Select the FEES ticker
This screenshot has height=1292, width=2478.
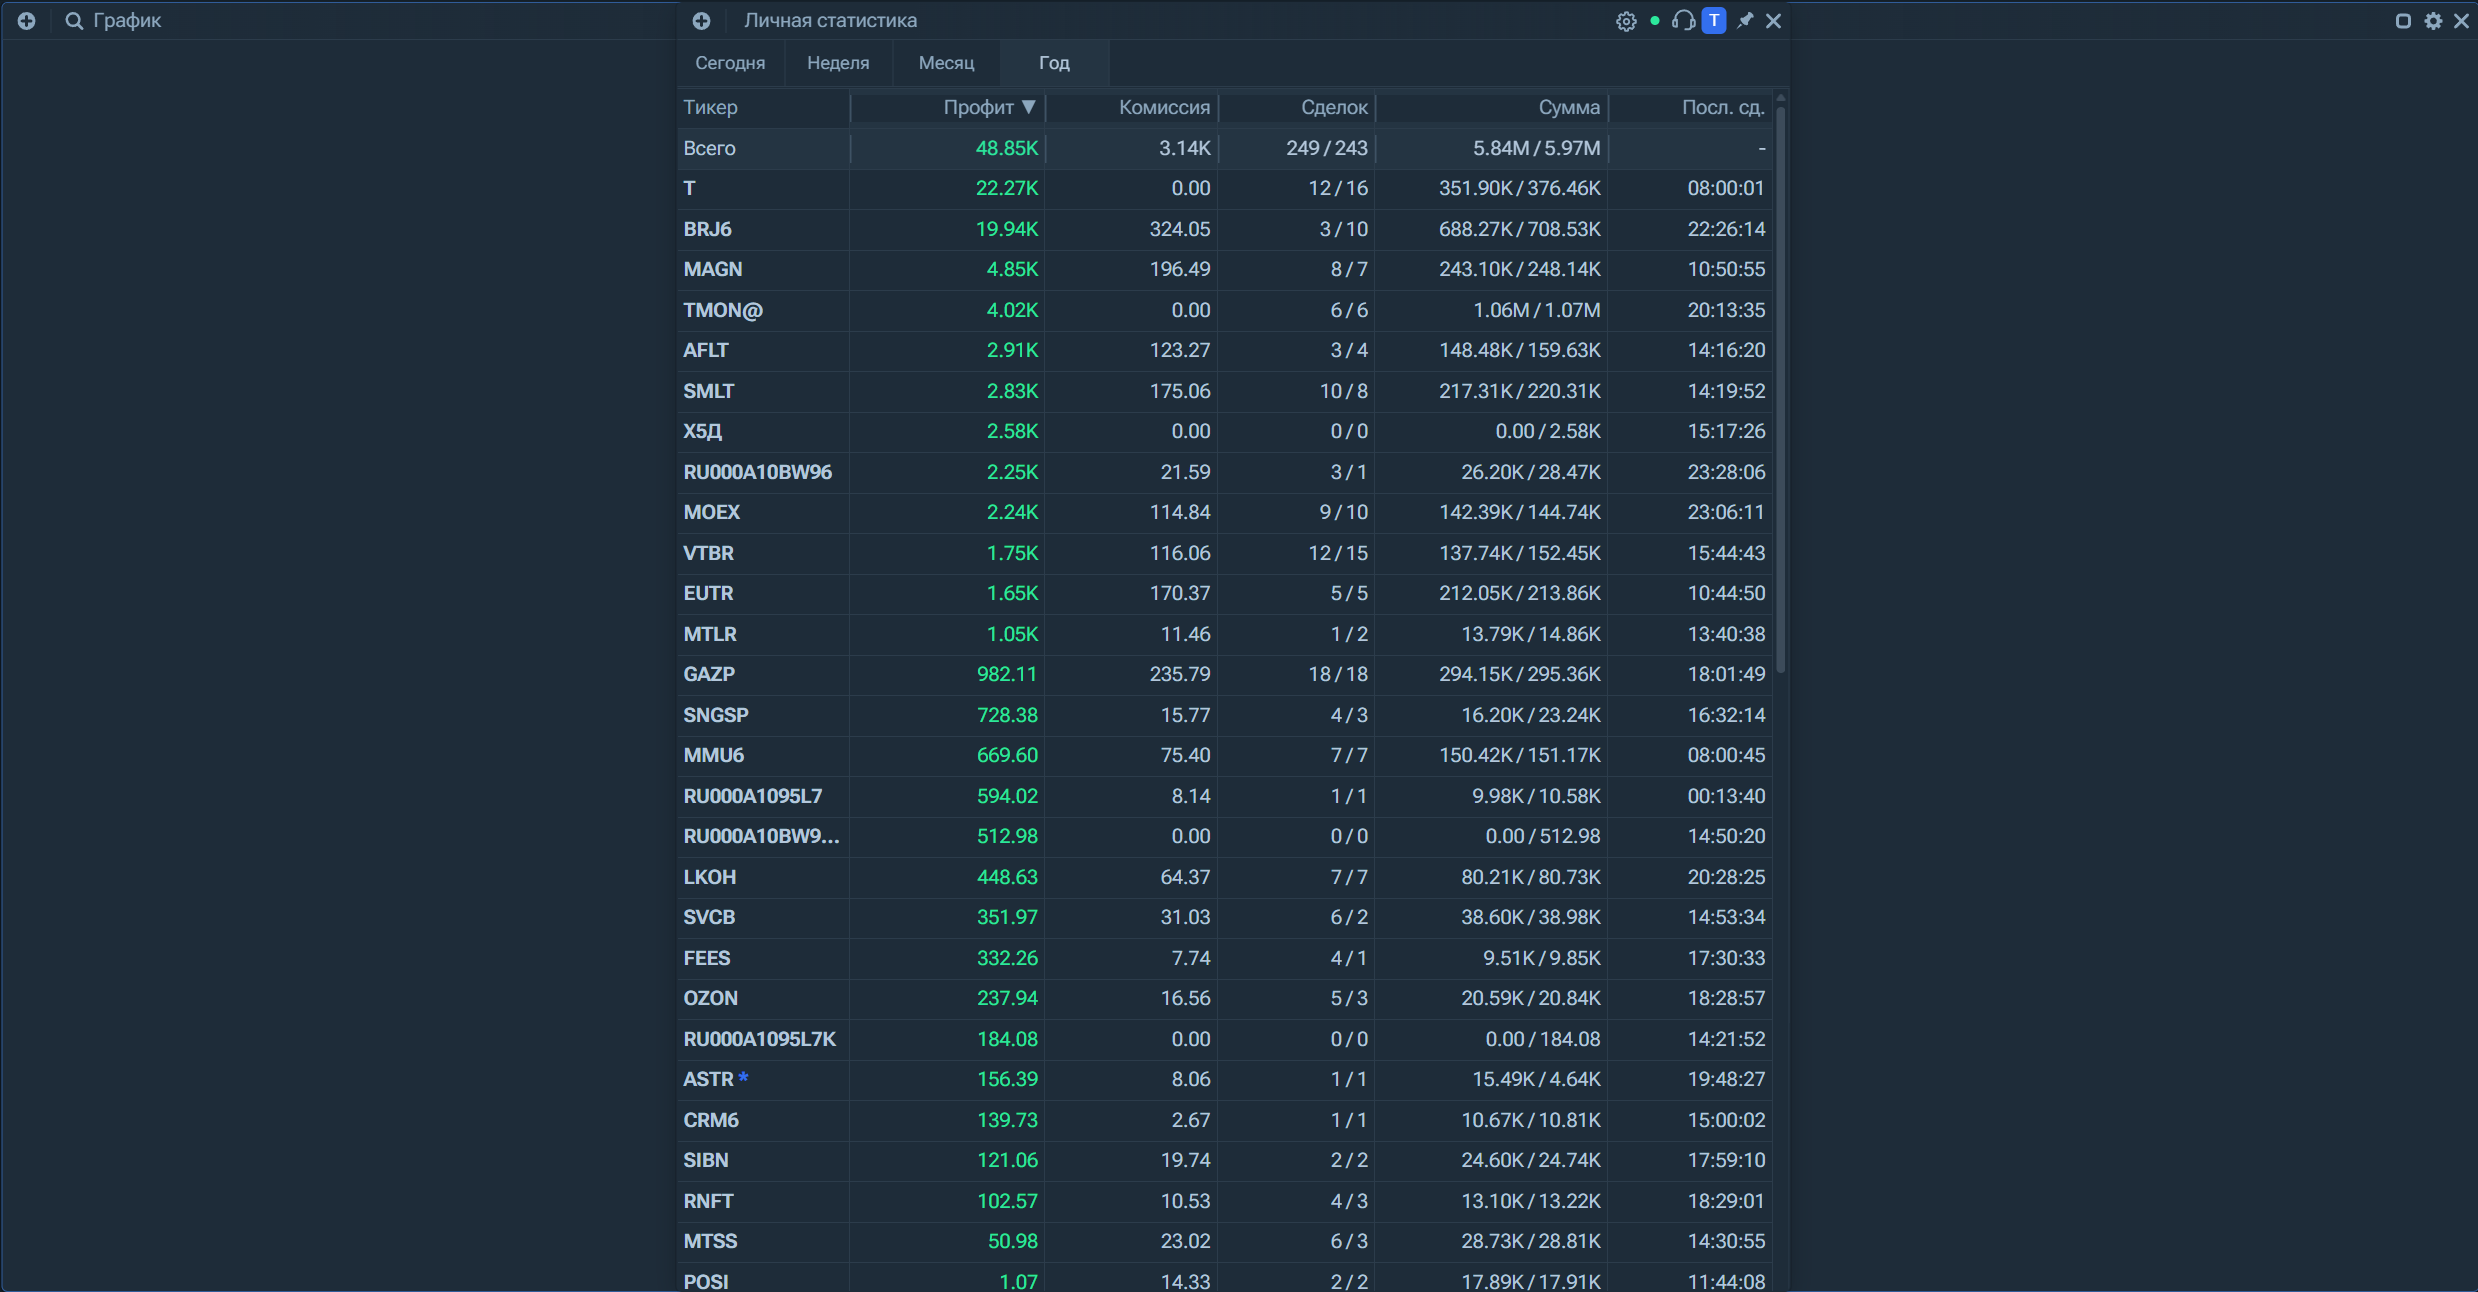tap(707, 958)
